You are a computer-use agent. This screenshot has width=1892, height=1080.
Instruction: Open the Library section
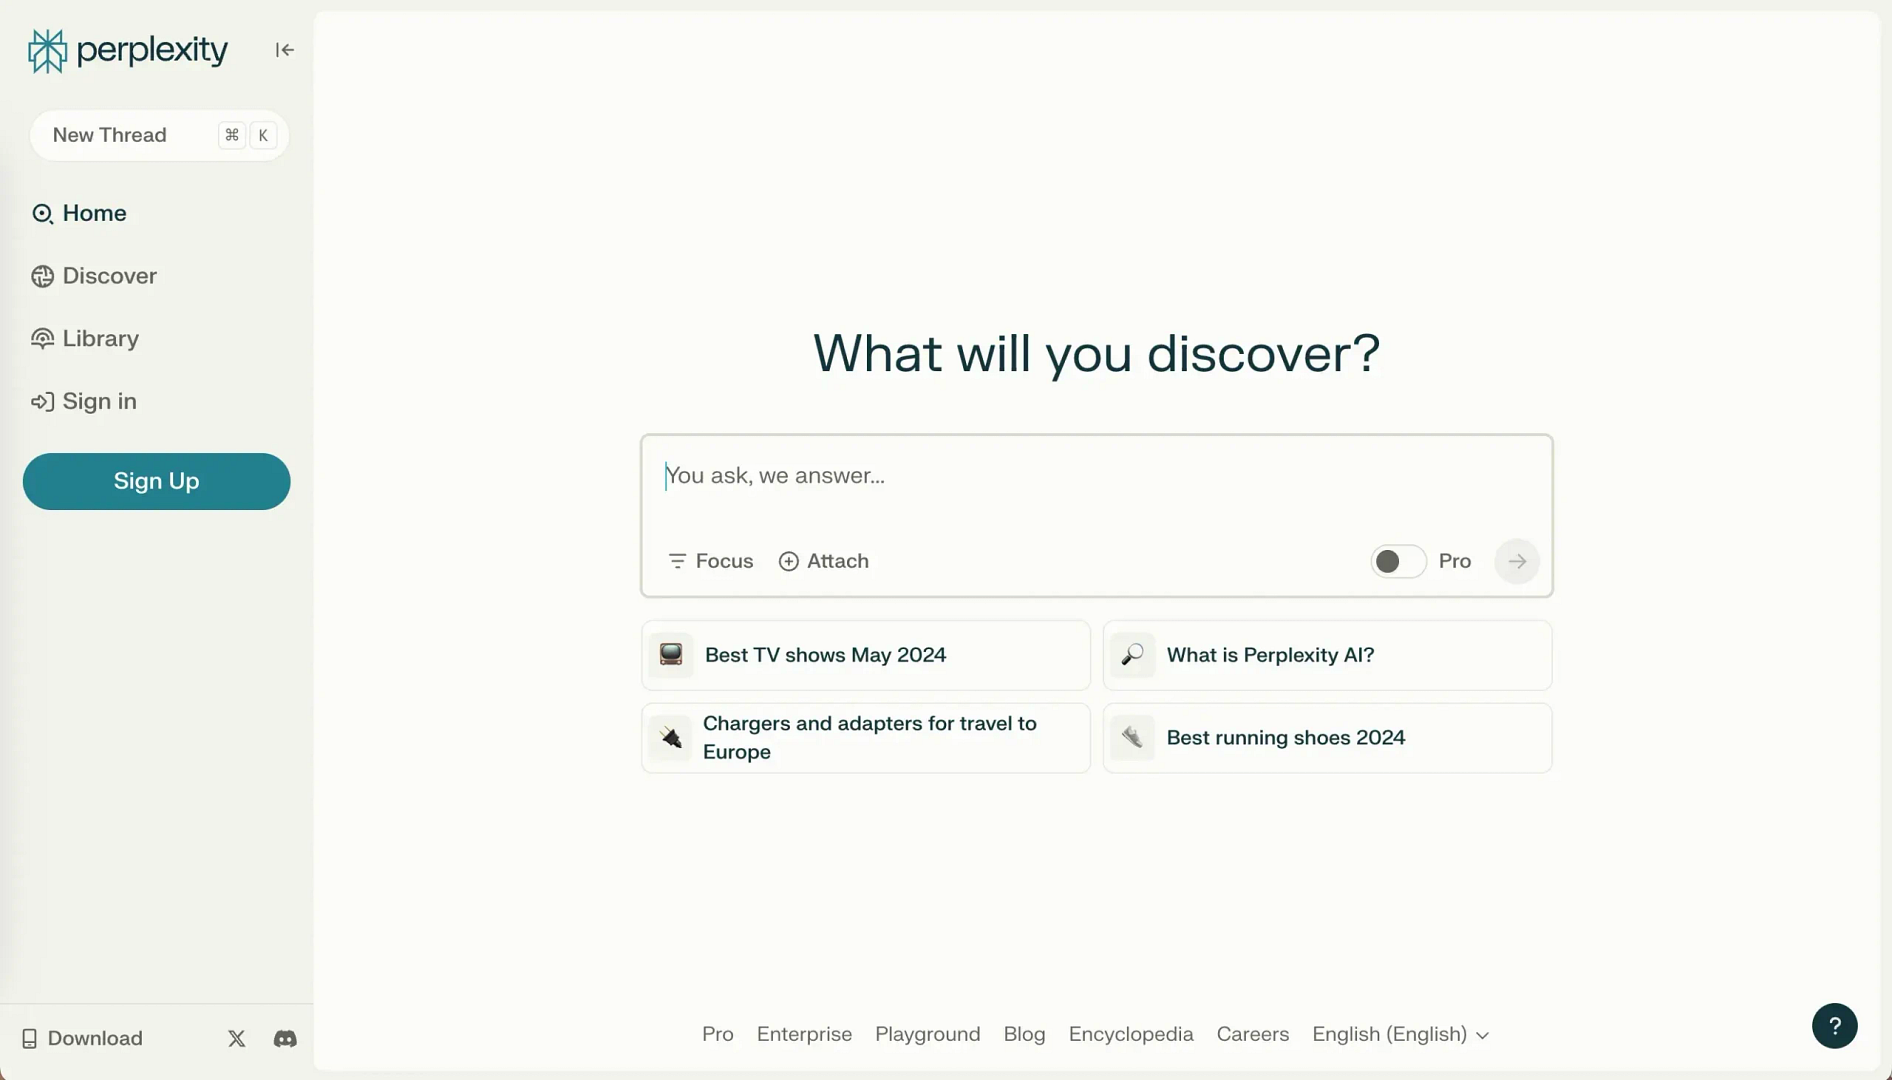click(85, 339)
